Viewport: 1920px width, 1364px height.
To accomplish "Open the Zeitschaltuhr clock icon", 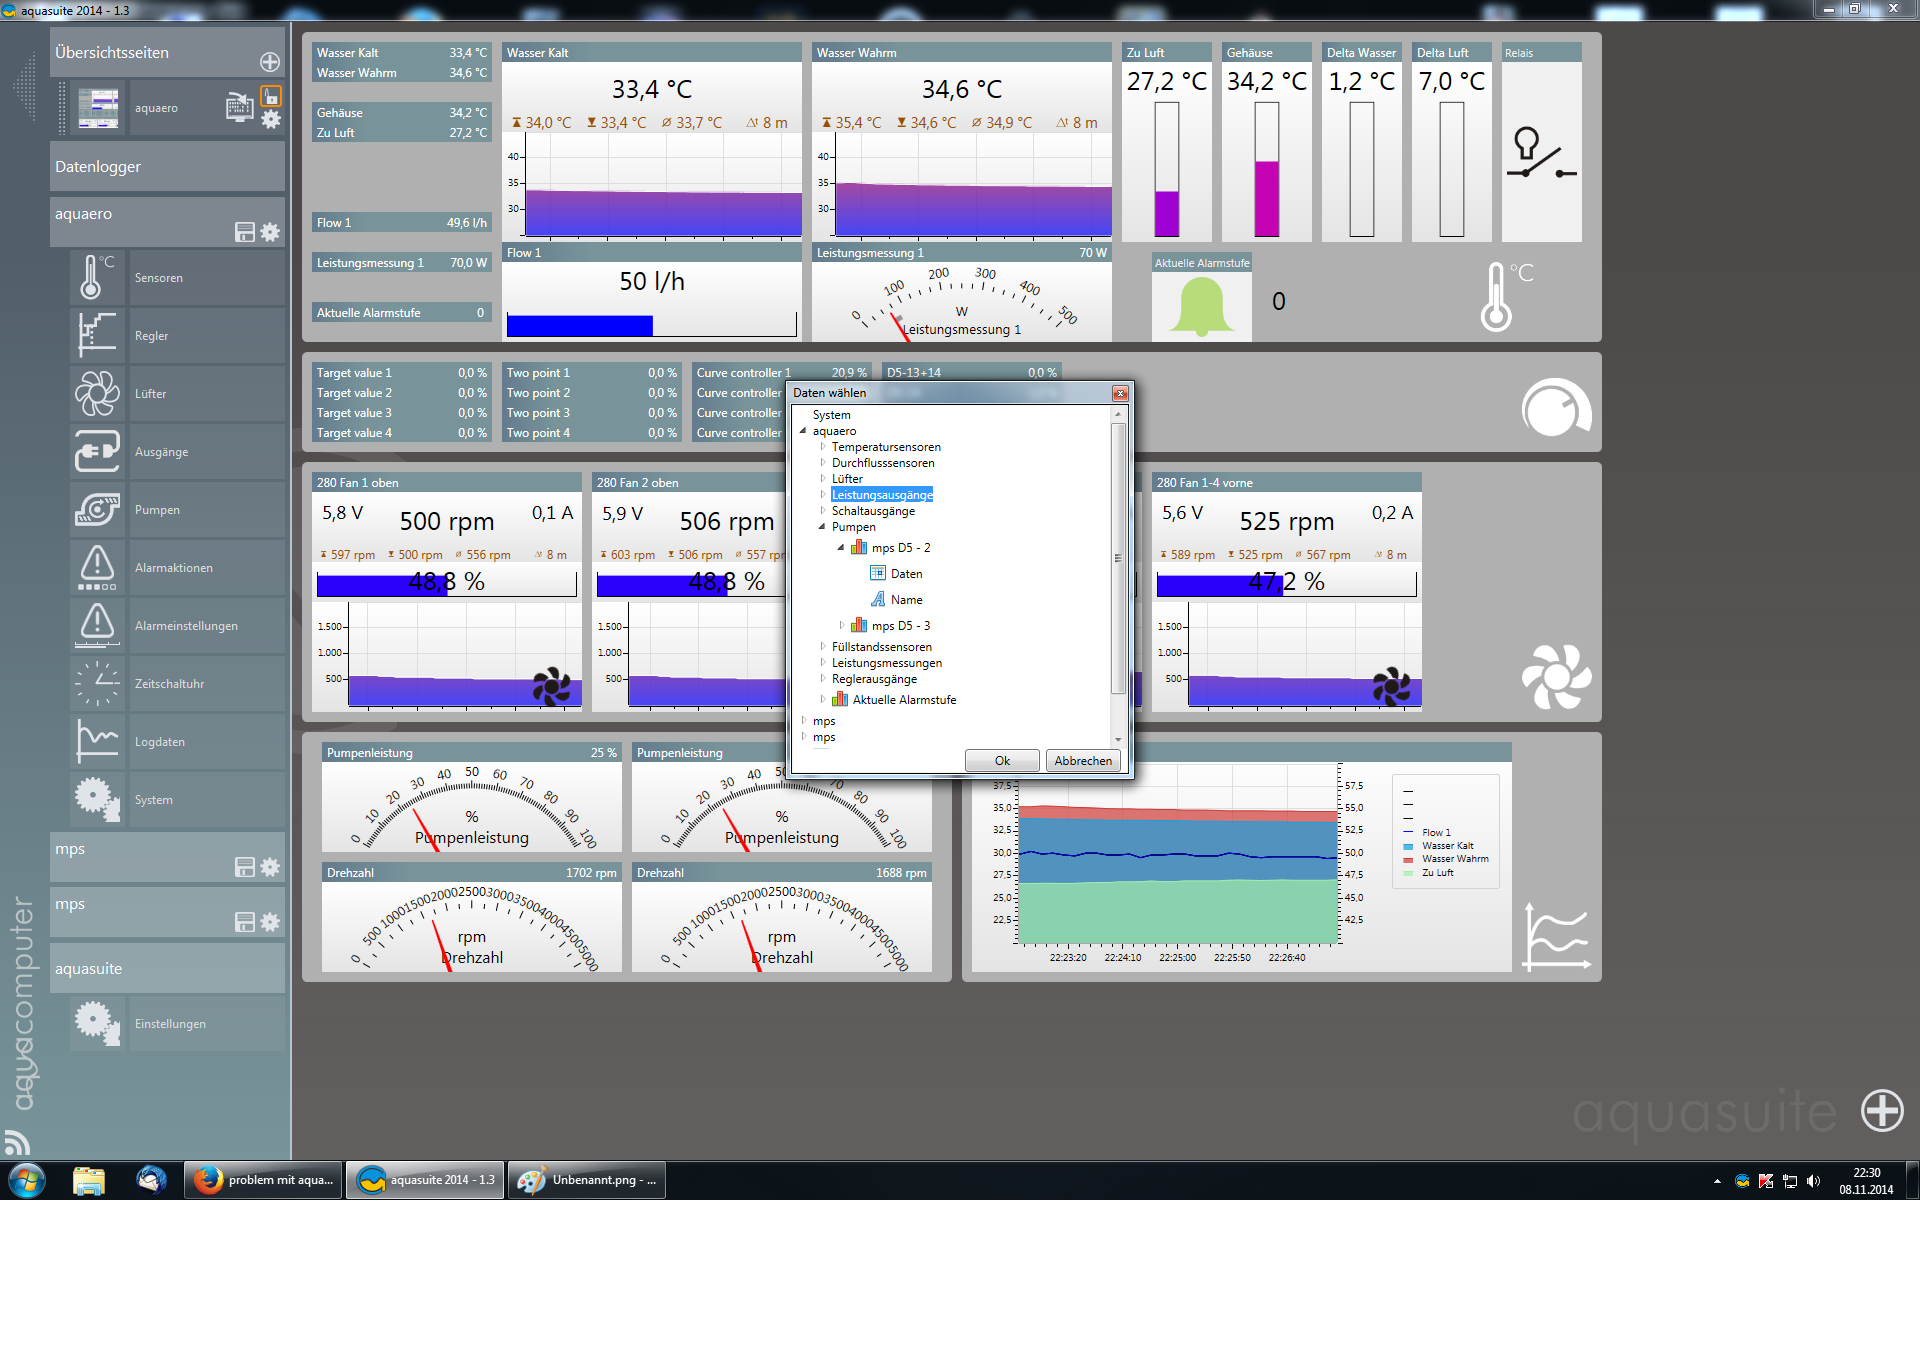I will 97,684.
